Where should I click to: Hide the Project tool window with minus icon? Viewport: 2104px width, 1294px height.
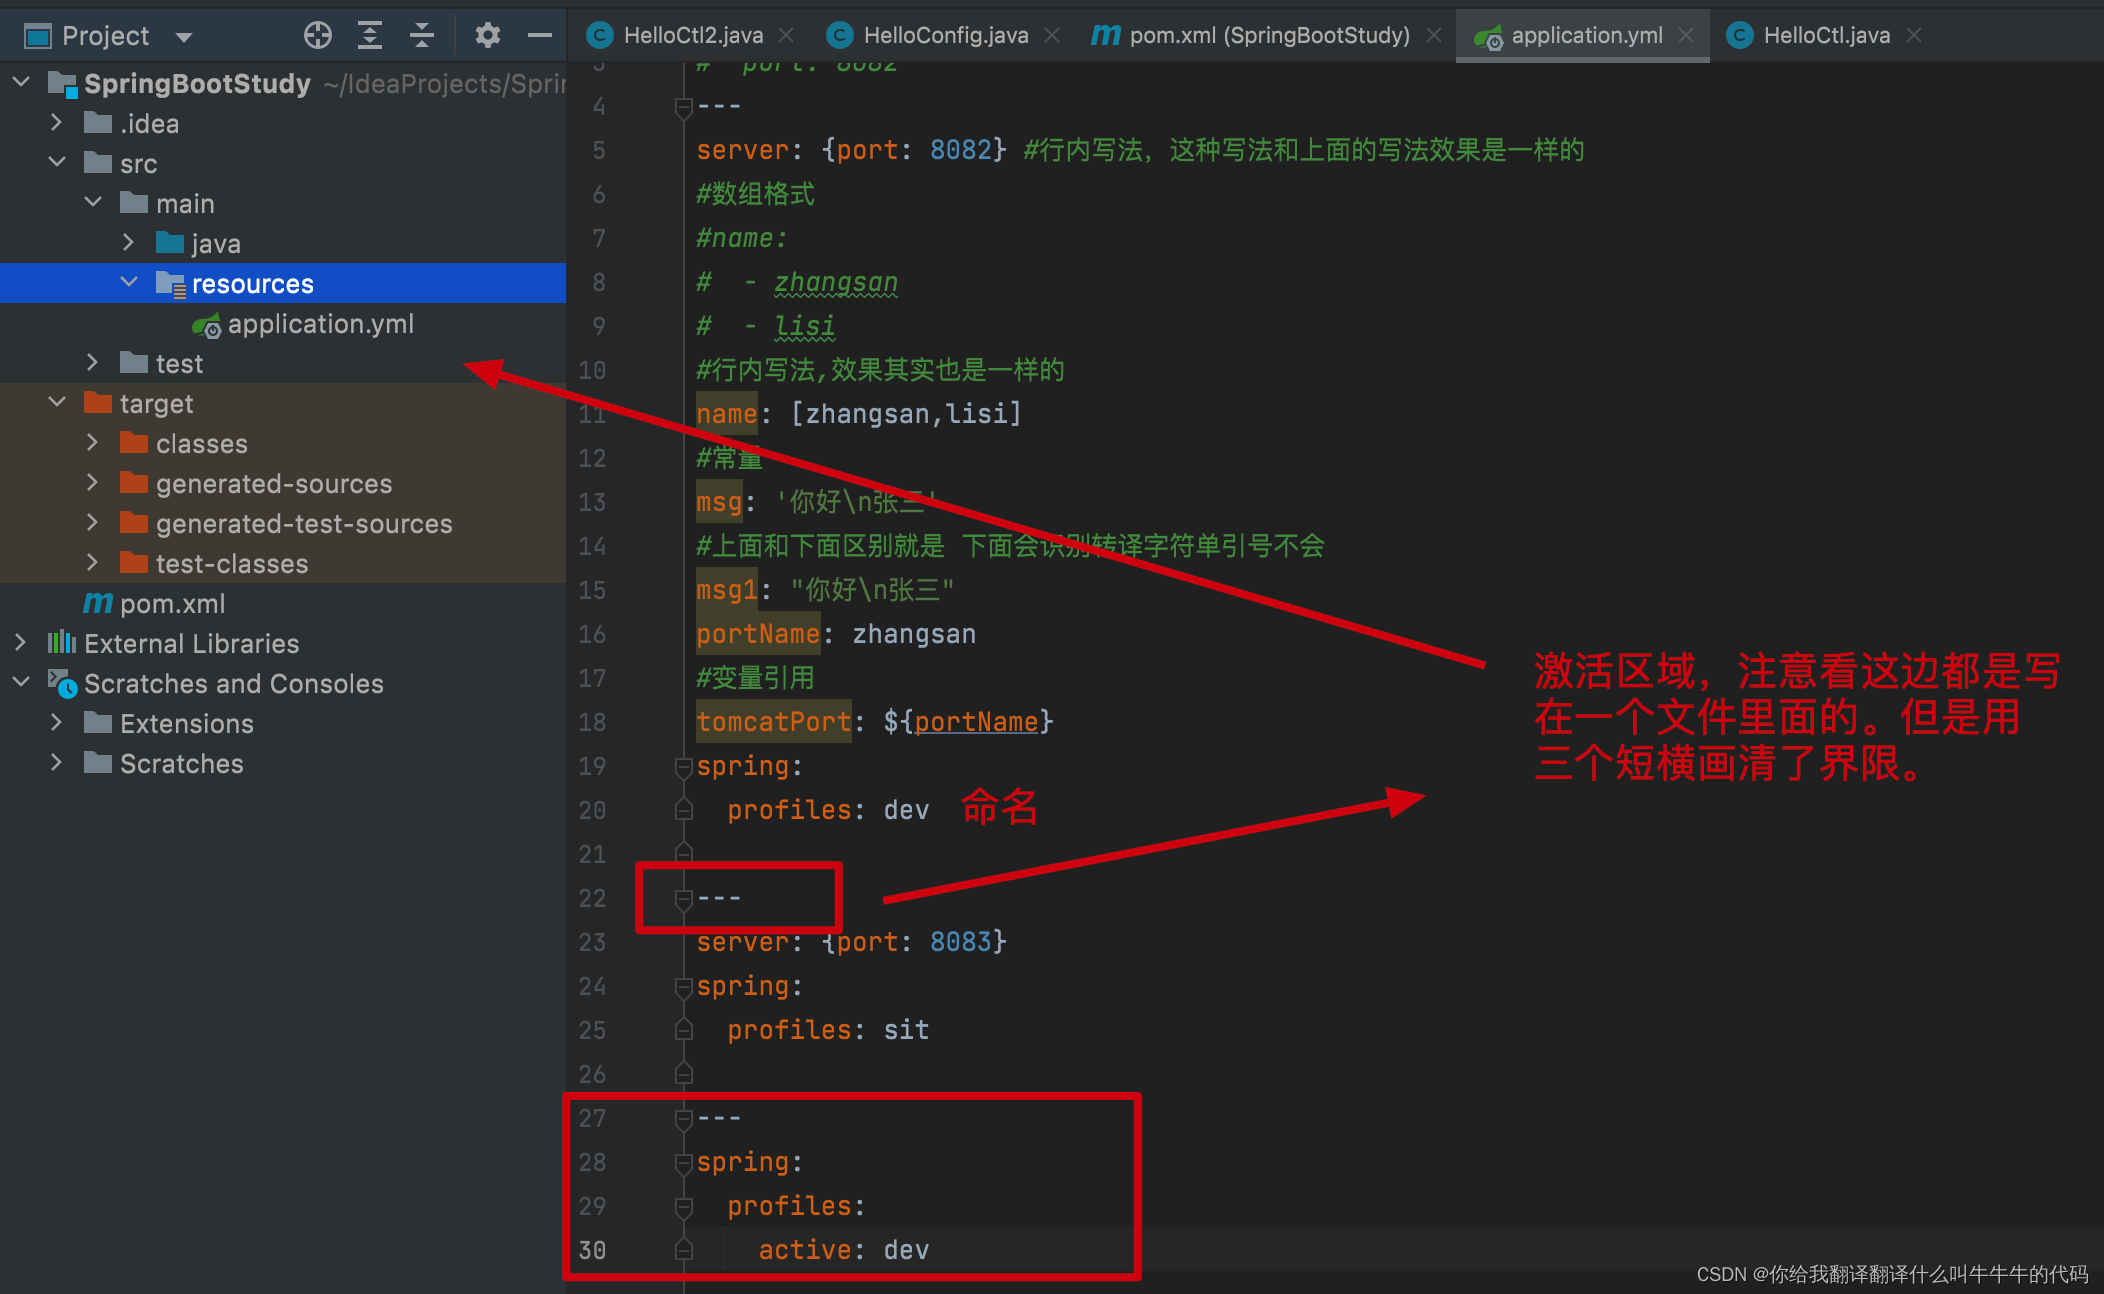coord(540,36)
